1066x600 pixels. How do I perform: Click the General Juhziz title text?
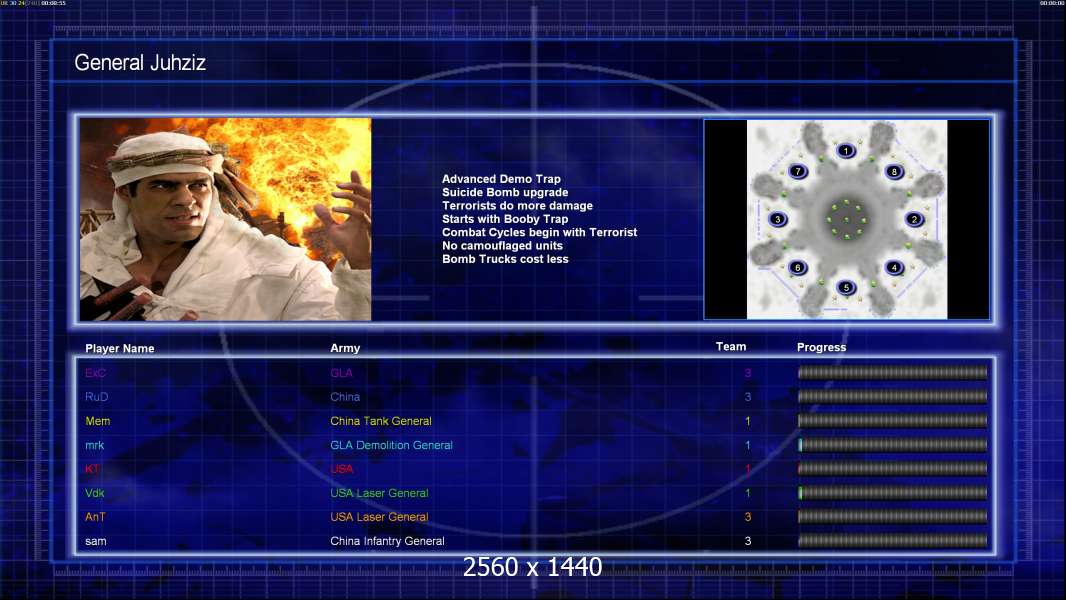(x=140, y=63)
